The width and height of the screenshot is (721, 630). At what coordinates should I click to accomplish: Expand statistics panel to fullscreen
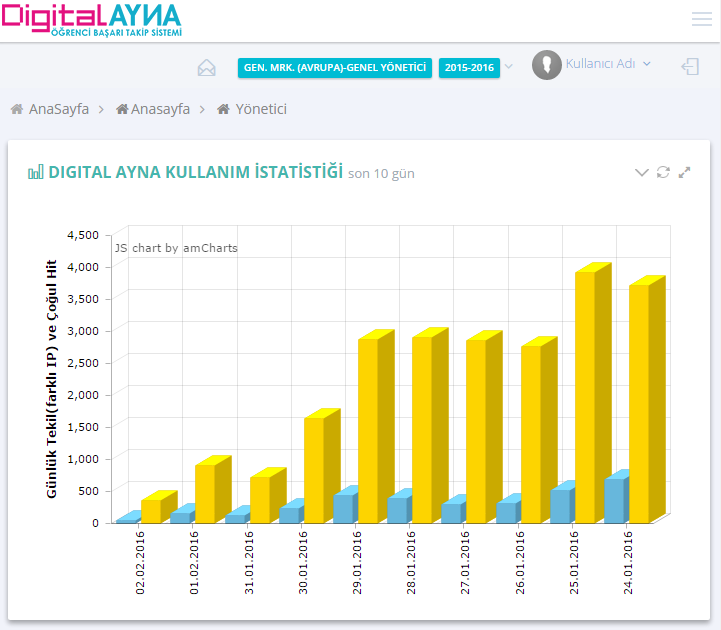pyautogui.click(x=685, y=172)
